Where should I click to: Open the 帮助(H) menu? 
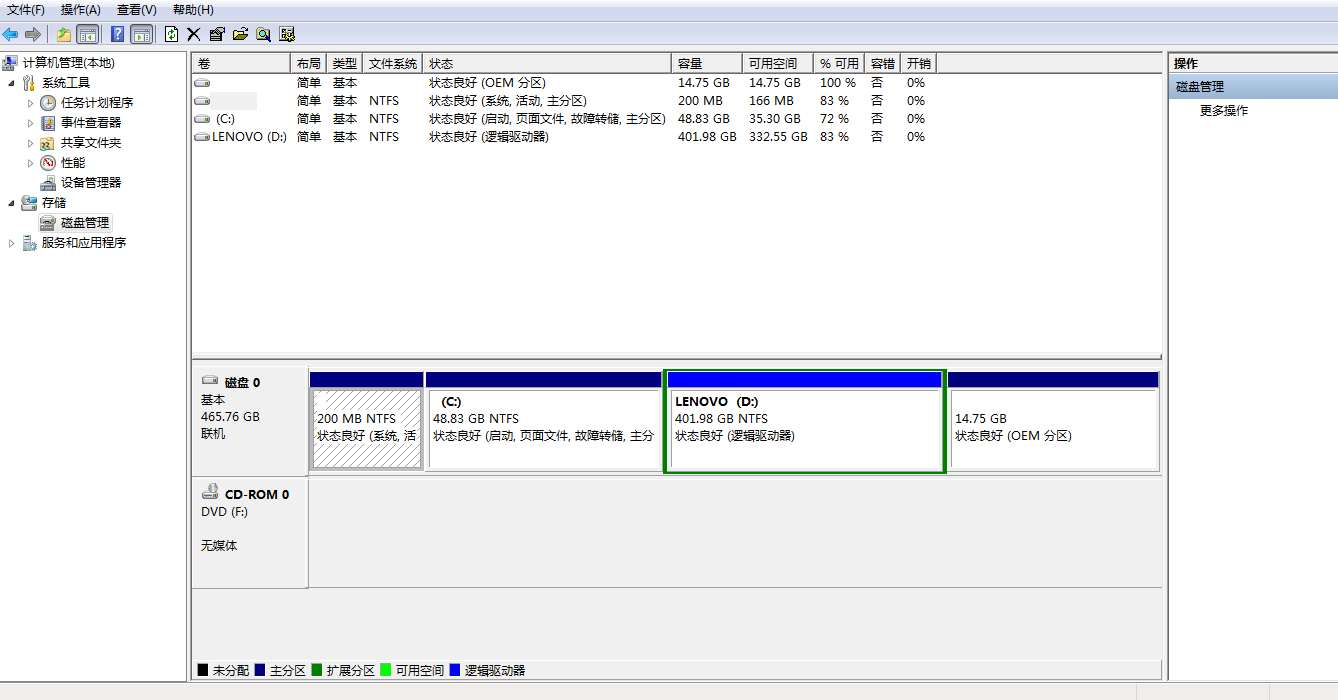[193, 10]
